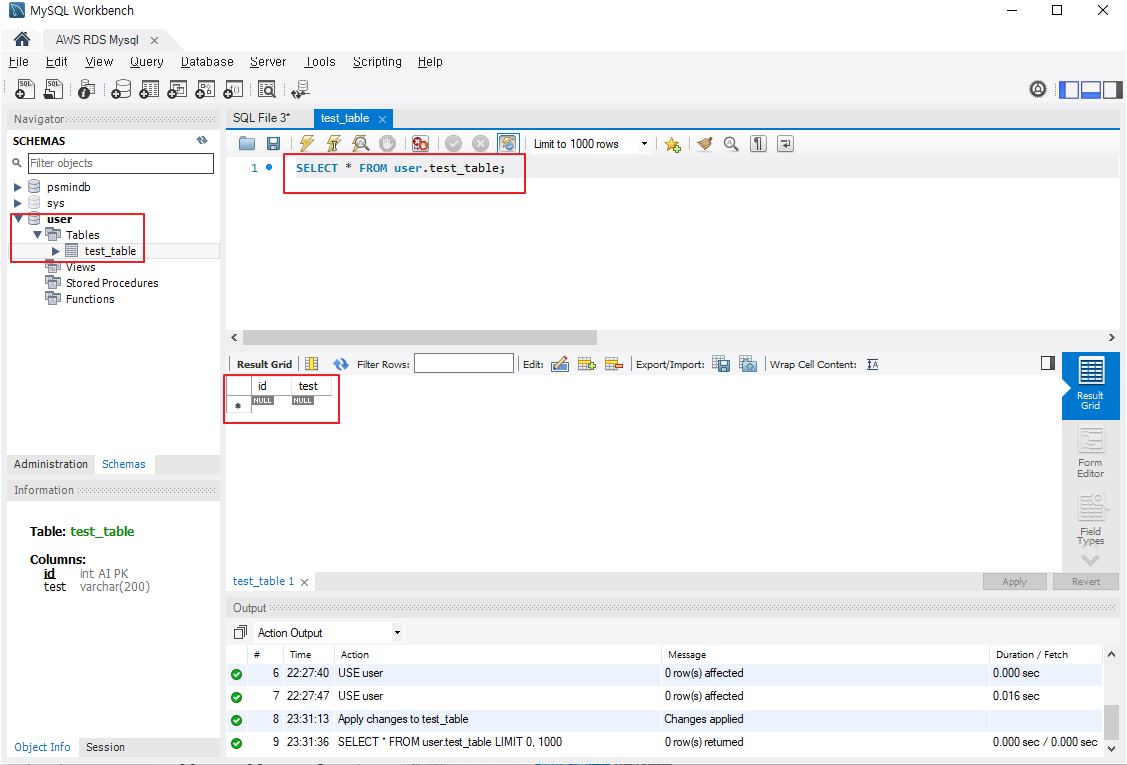The image size is (1127, 765).
Task: Open the Action Output type dropdown
Action: click(x=397, y=633)
